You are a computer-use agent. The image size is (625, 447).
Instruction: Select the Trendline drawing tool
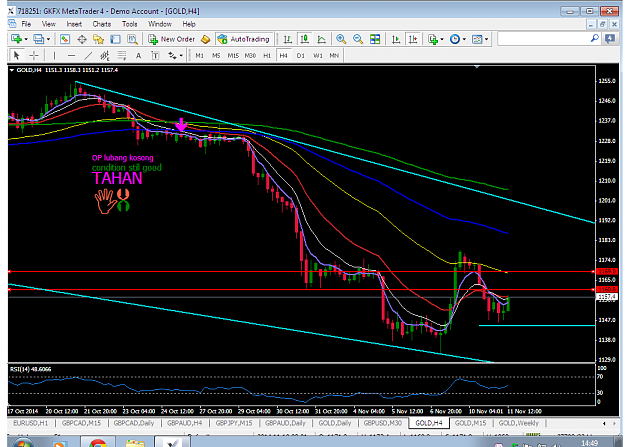[x=88, y=55]
